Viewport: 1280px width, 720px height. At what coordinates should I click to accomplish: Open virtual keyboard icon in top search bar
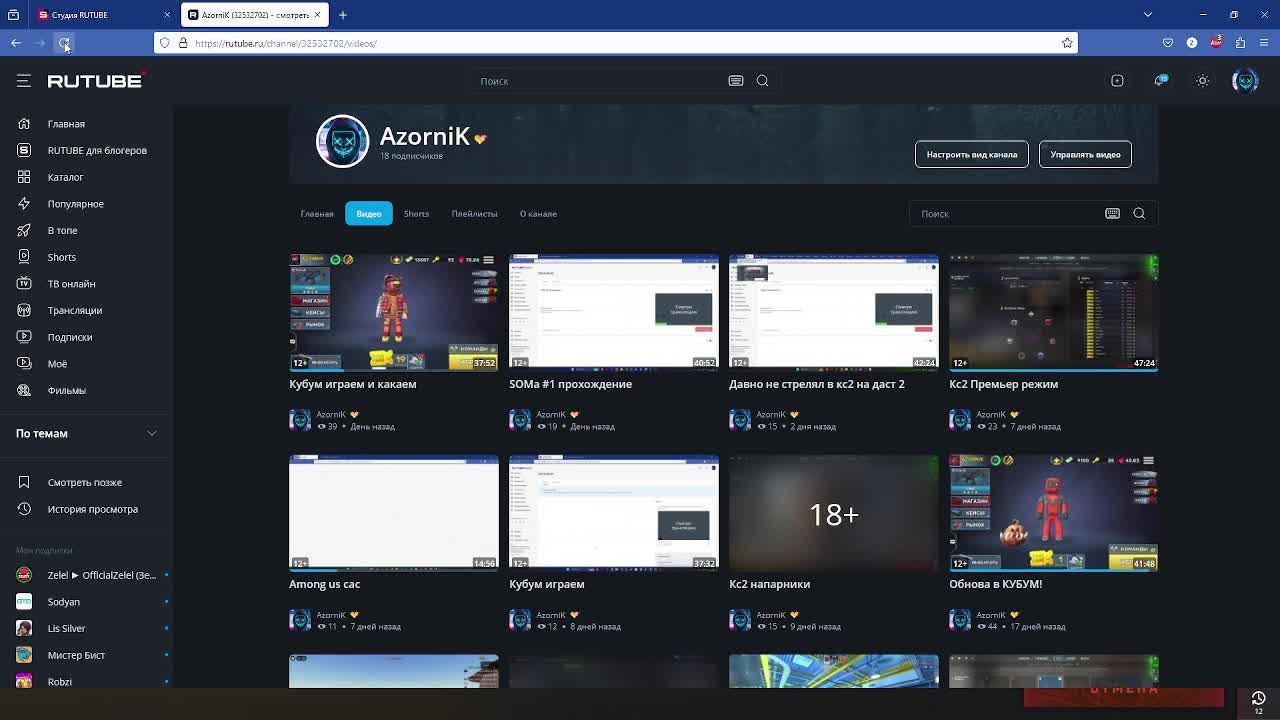click(736, 81)
